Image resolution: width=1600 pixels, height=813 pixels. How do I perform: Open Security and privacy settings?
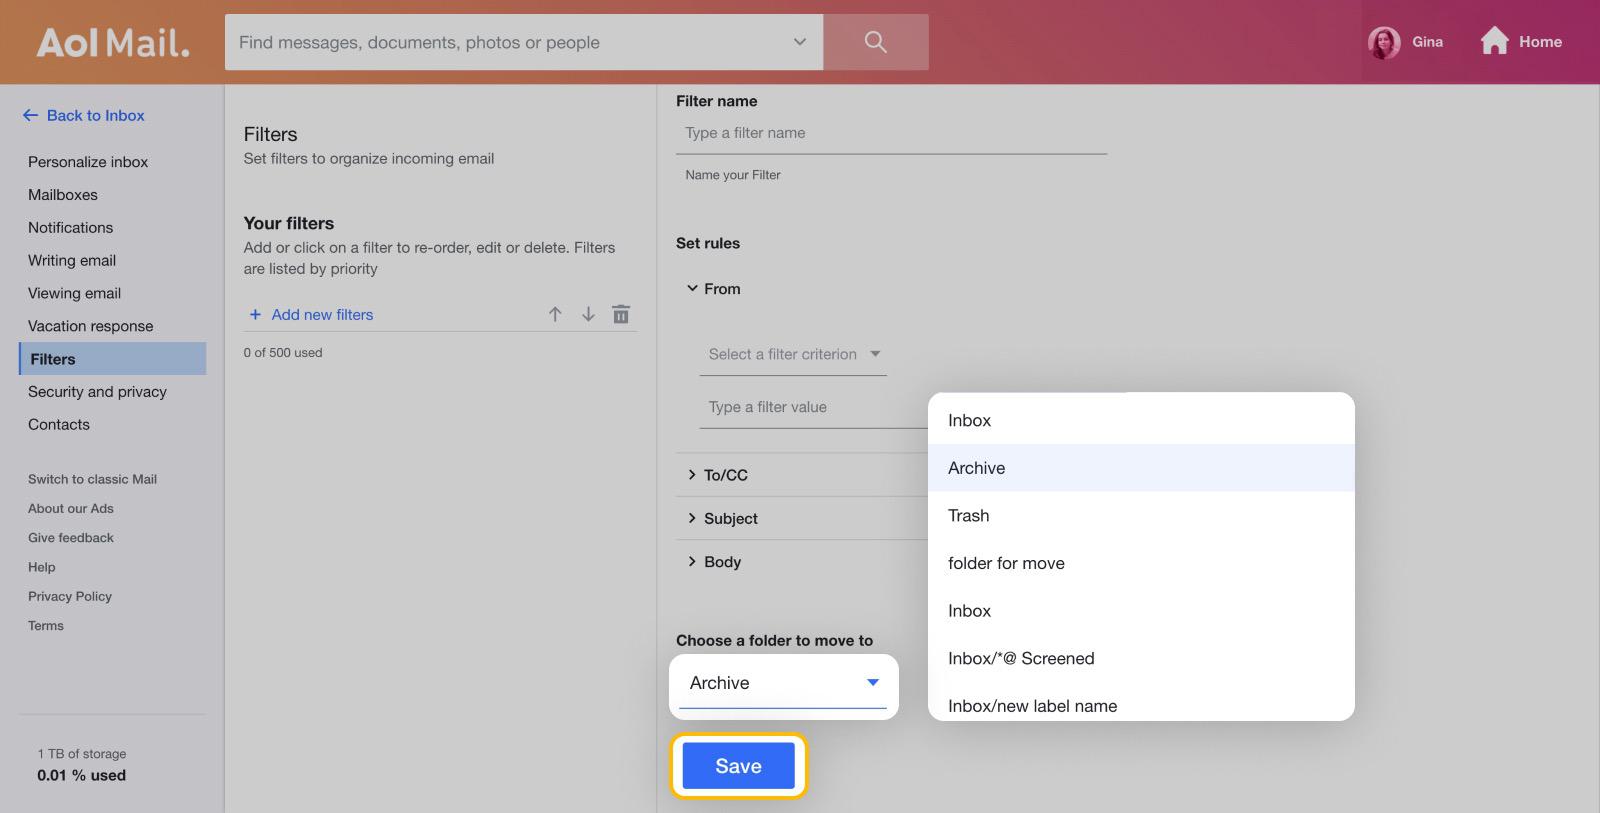97,392
